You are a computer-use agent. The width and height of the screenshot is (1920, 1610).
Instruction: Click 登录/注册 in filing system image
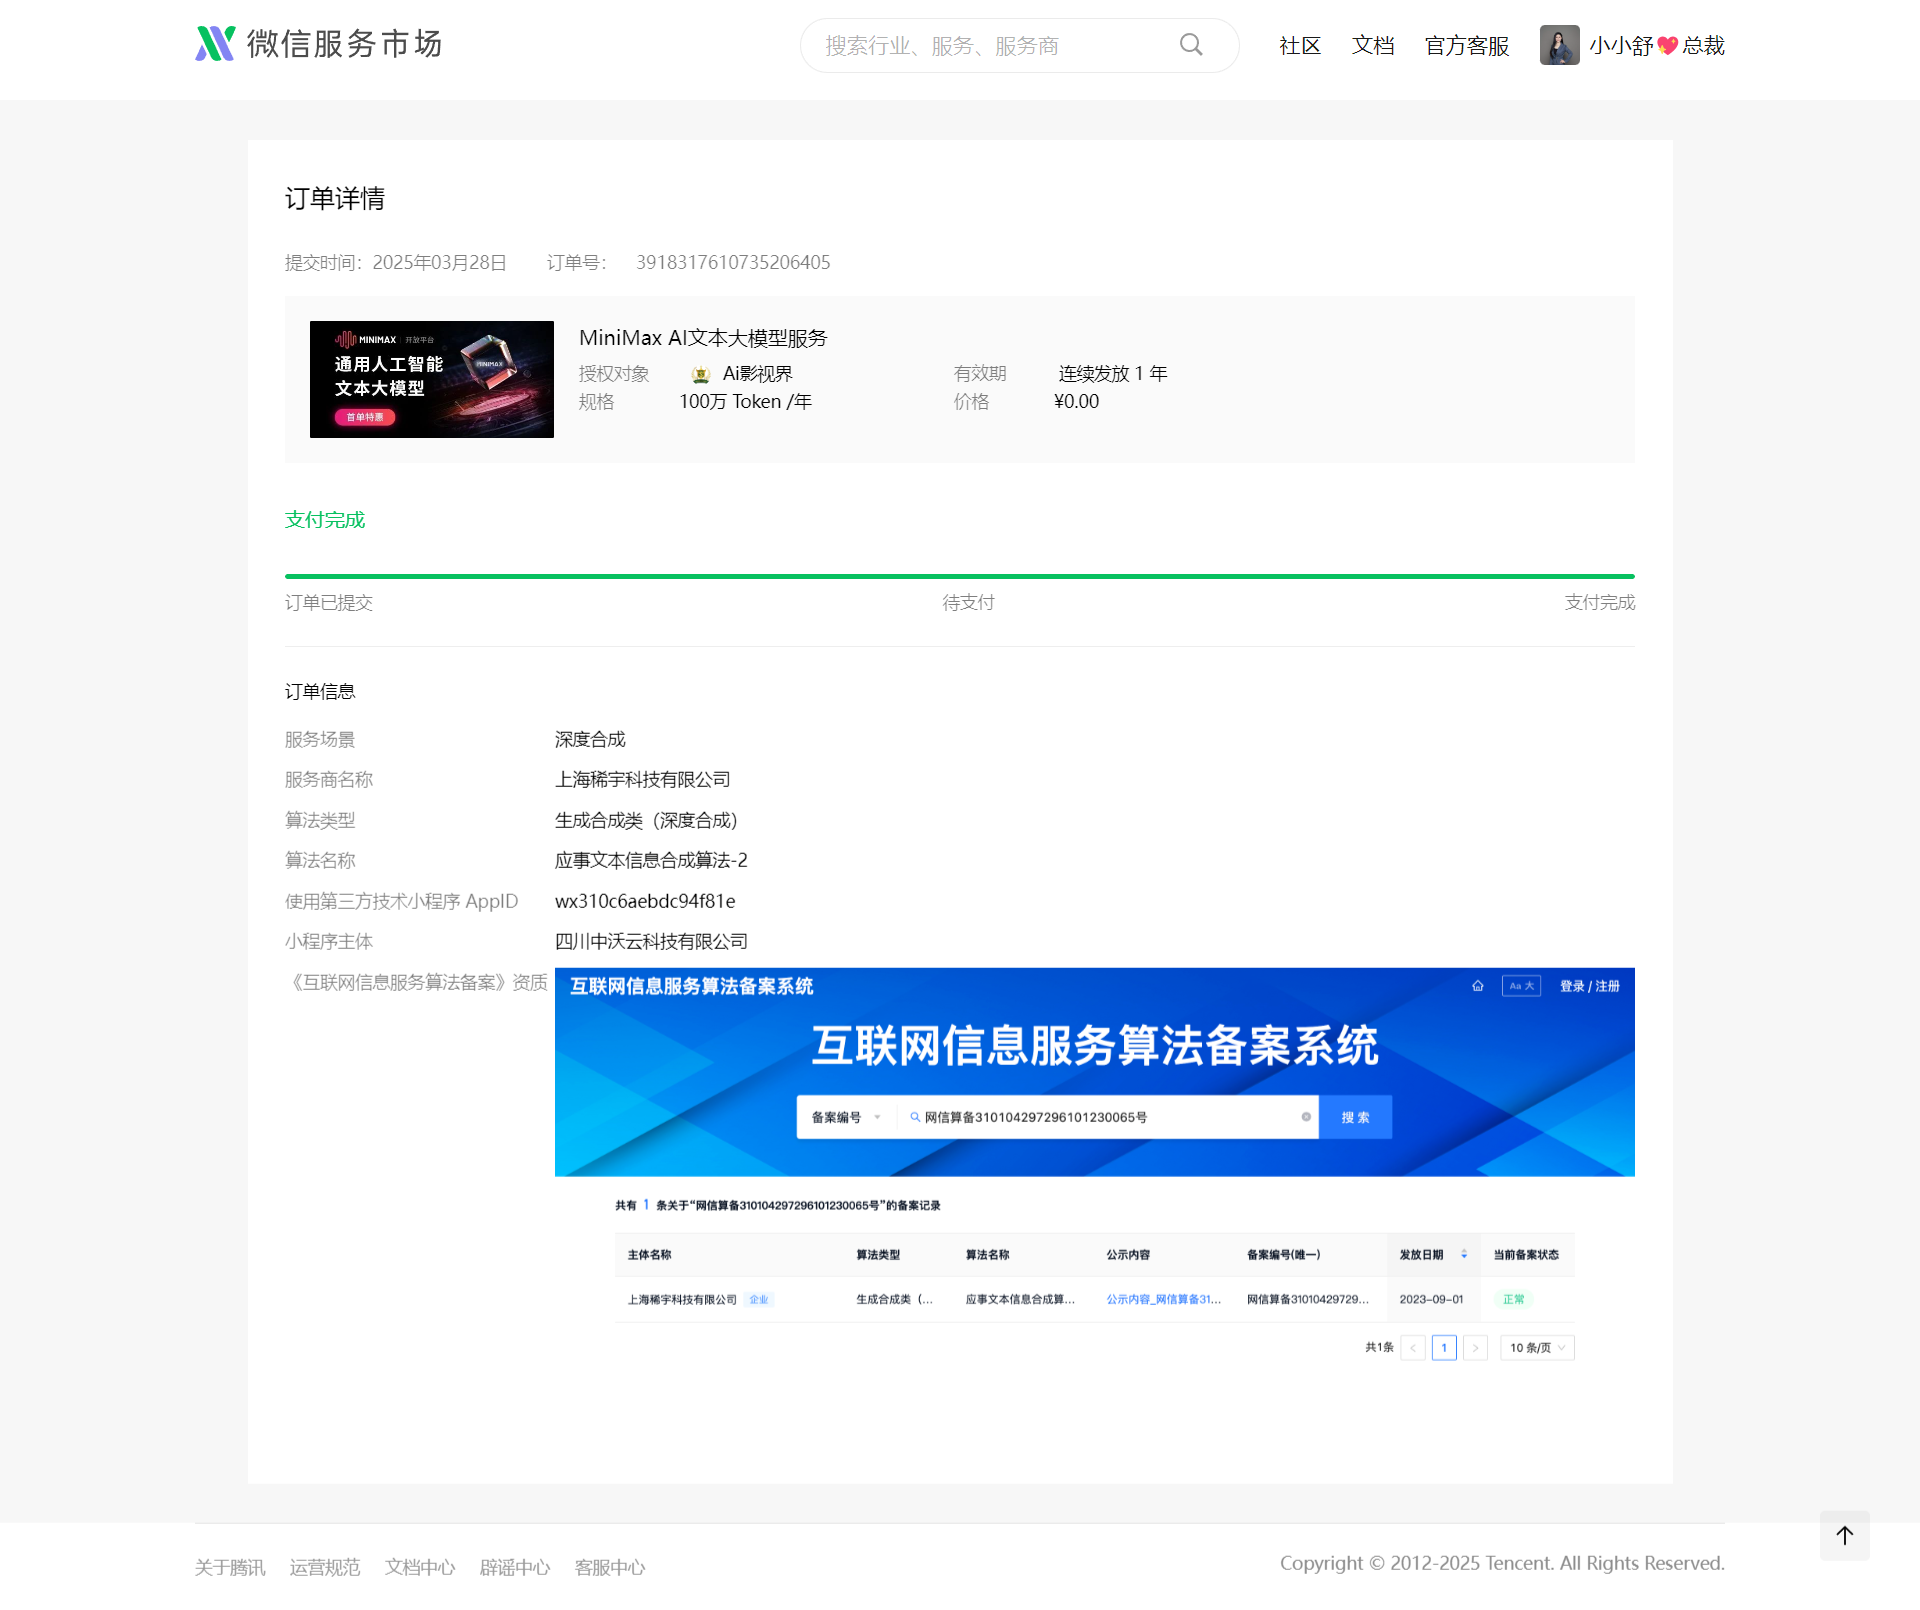pyautogui.click(x=1589, y=986)
